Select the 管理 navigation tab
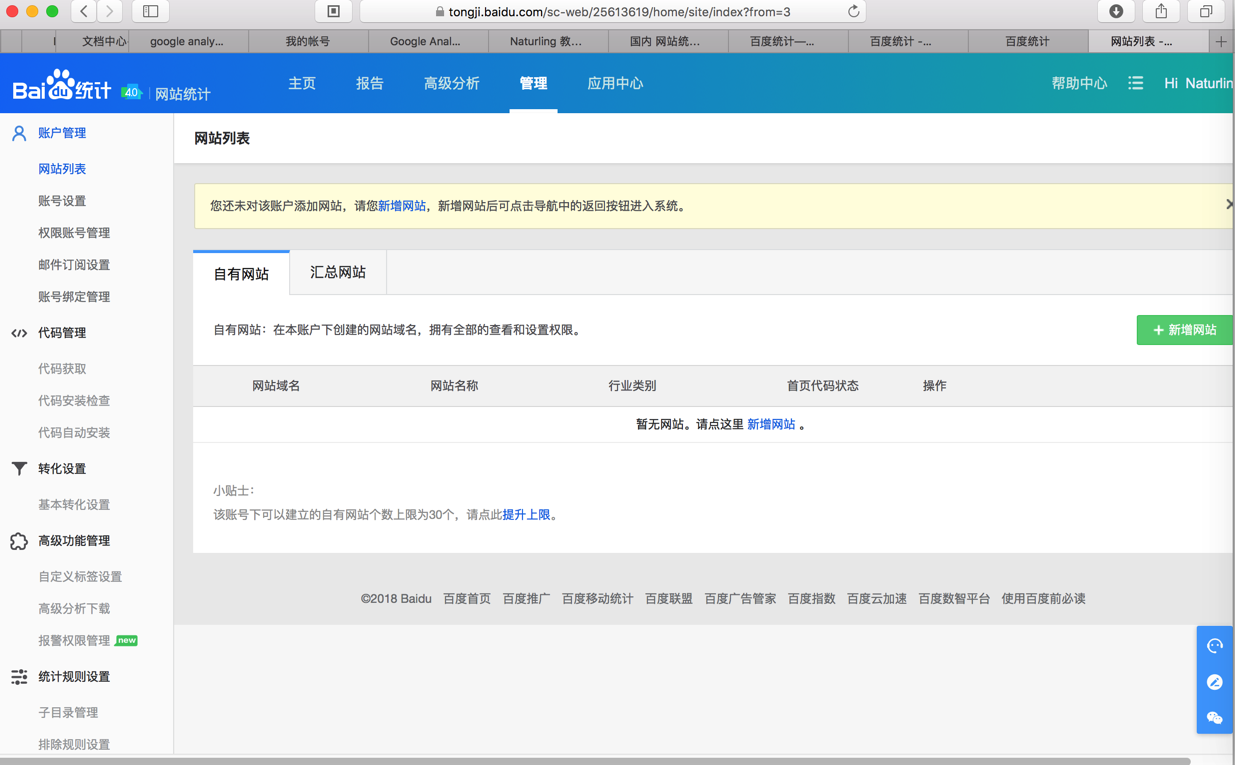This screenshot has height=765, width=1235. click(533, 84)
